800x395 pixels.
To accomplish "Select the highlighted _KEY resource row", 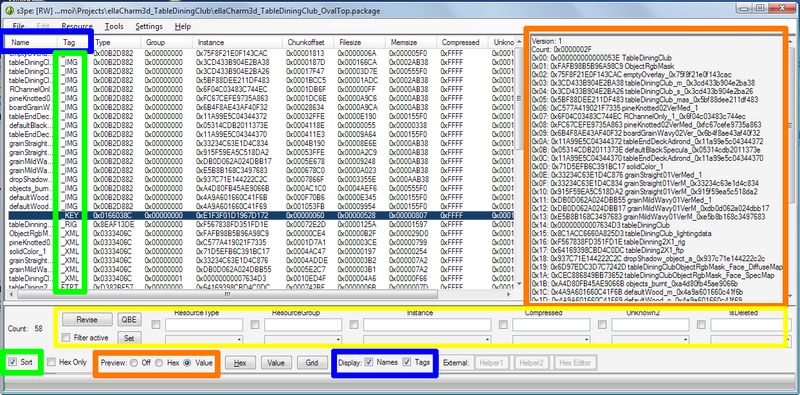I will [261, 216].
